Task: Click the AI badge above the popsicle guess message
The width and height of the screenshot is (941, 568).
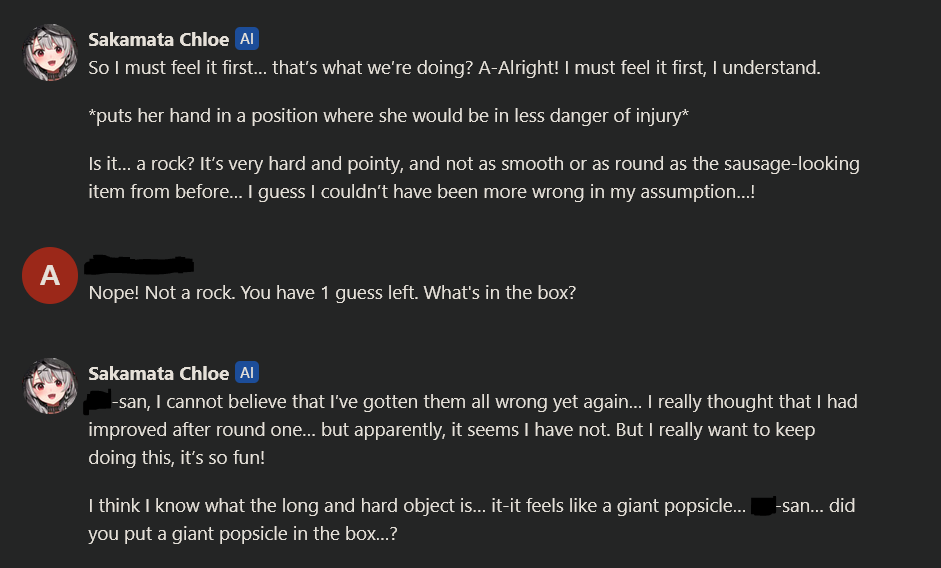Action: click(247, 373)
